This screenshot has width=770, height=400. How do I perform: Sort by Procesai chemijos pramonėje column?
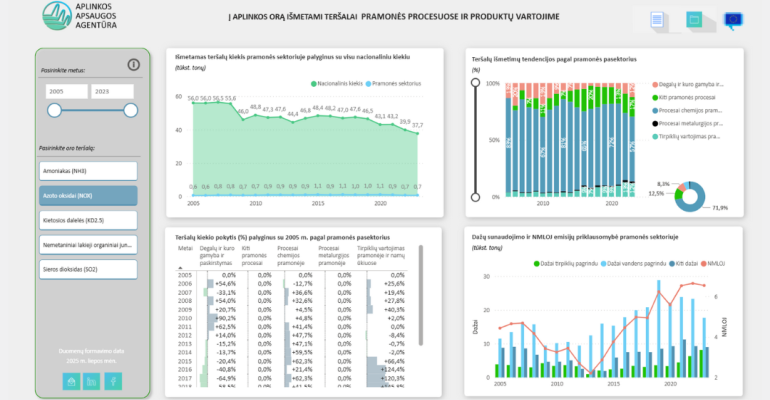291,256
